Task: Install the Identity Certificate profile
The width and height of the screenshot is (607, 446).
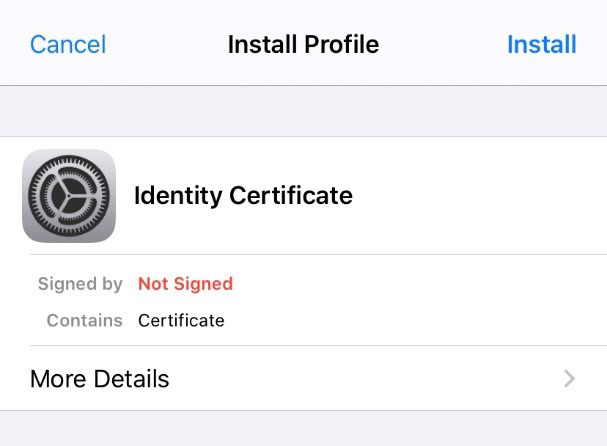Action: coord(542,44)
